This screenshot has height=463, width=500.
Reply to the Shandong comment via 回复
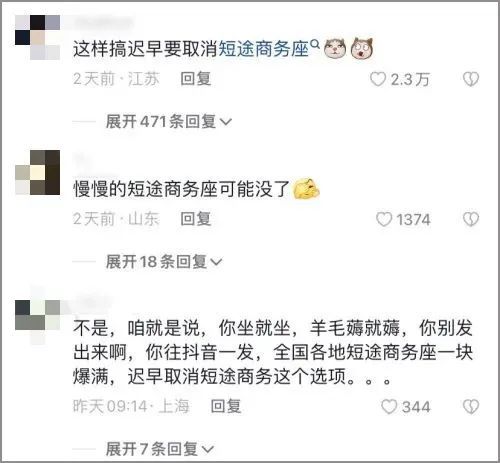196,219
